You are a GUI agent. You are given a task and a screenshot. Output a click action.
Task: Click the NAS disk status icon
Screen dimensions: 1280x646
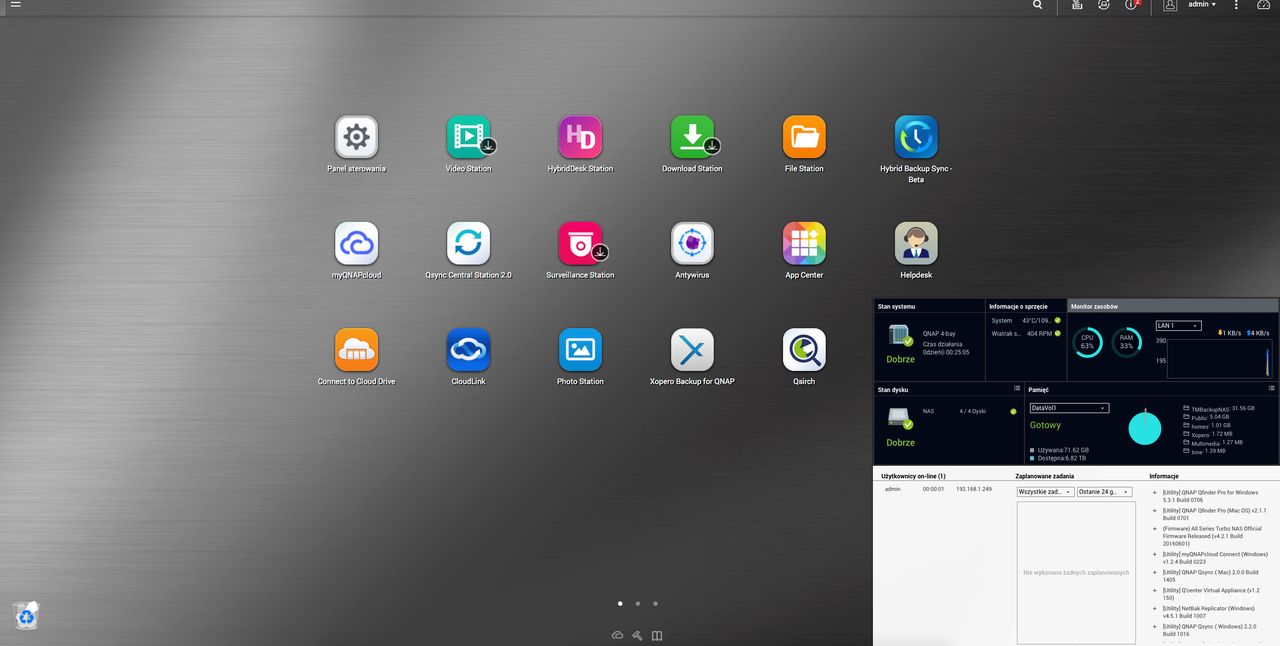tap(900, 419)
